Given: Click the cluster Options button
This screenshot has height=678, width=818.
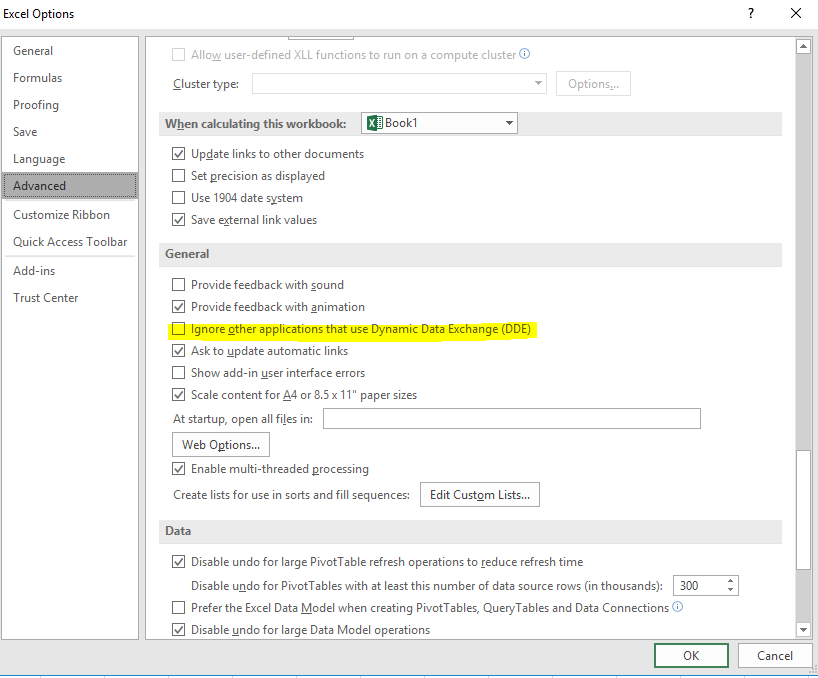Looking at the screenshot, I should (x=593, y=83).
